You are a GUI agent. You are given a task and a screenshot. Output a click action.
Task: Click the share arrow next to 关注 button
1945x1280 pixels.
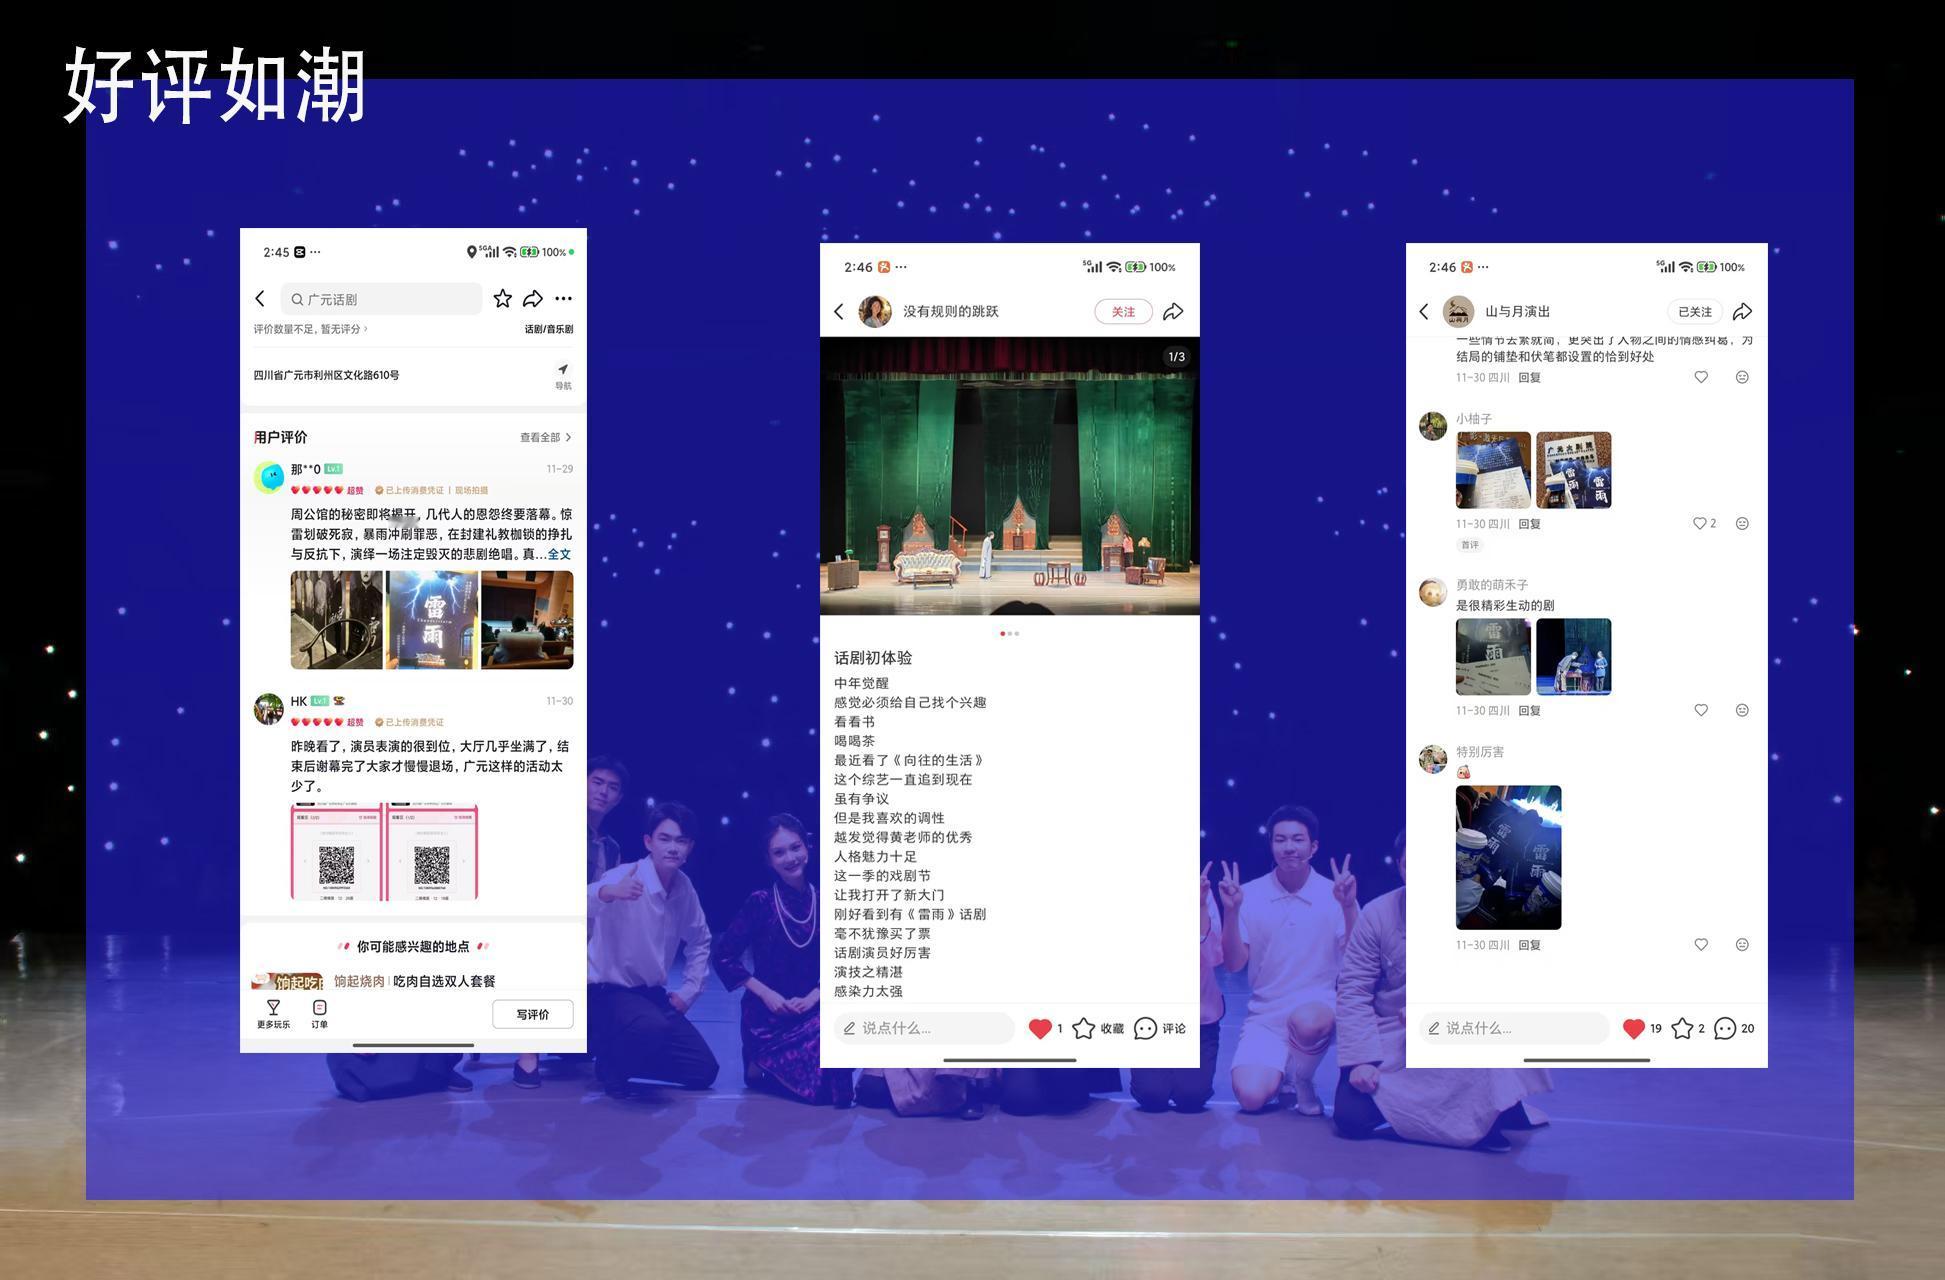click(1173, 312)
